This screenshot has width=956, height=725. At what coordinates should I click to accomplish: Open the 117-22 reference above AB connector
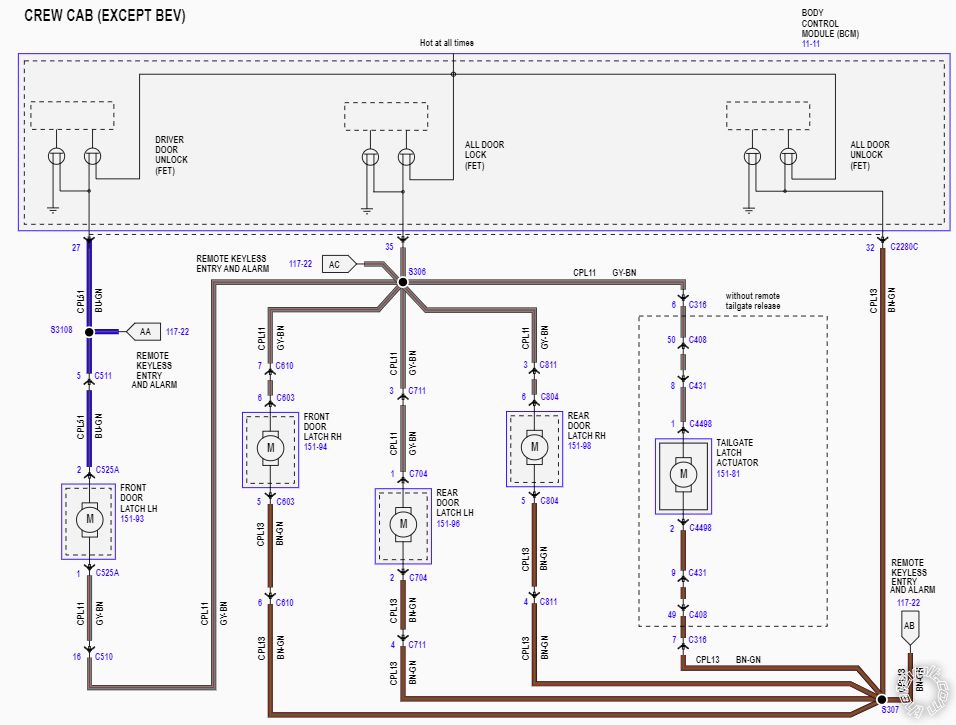(x=908, y=602)
